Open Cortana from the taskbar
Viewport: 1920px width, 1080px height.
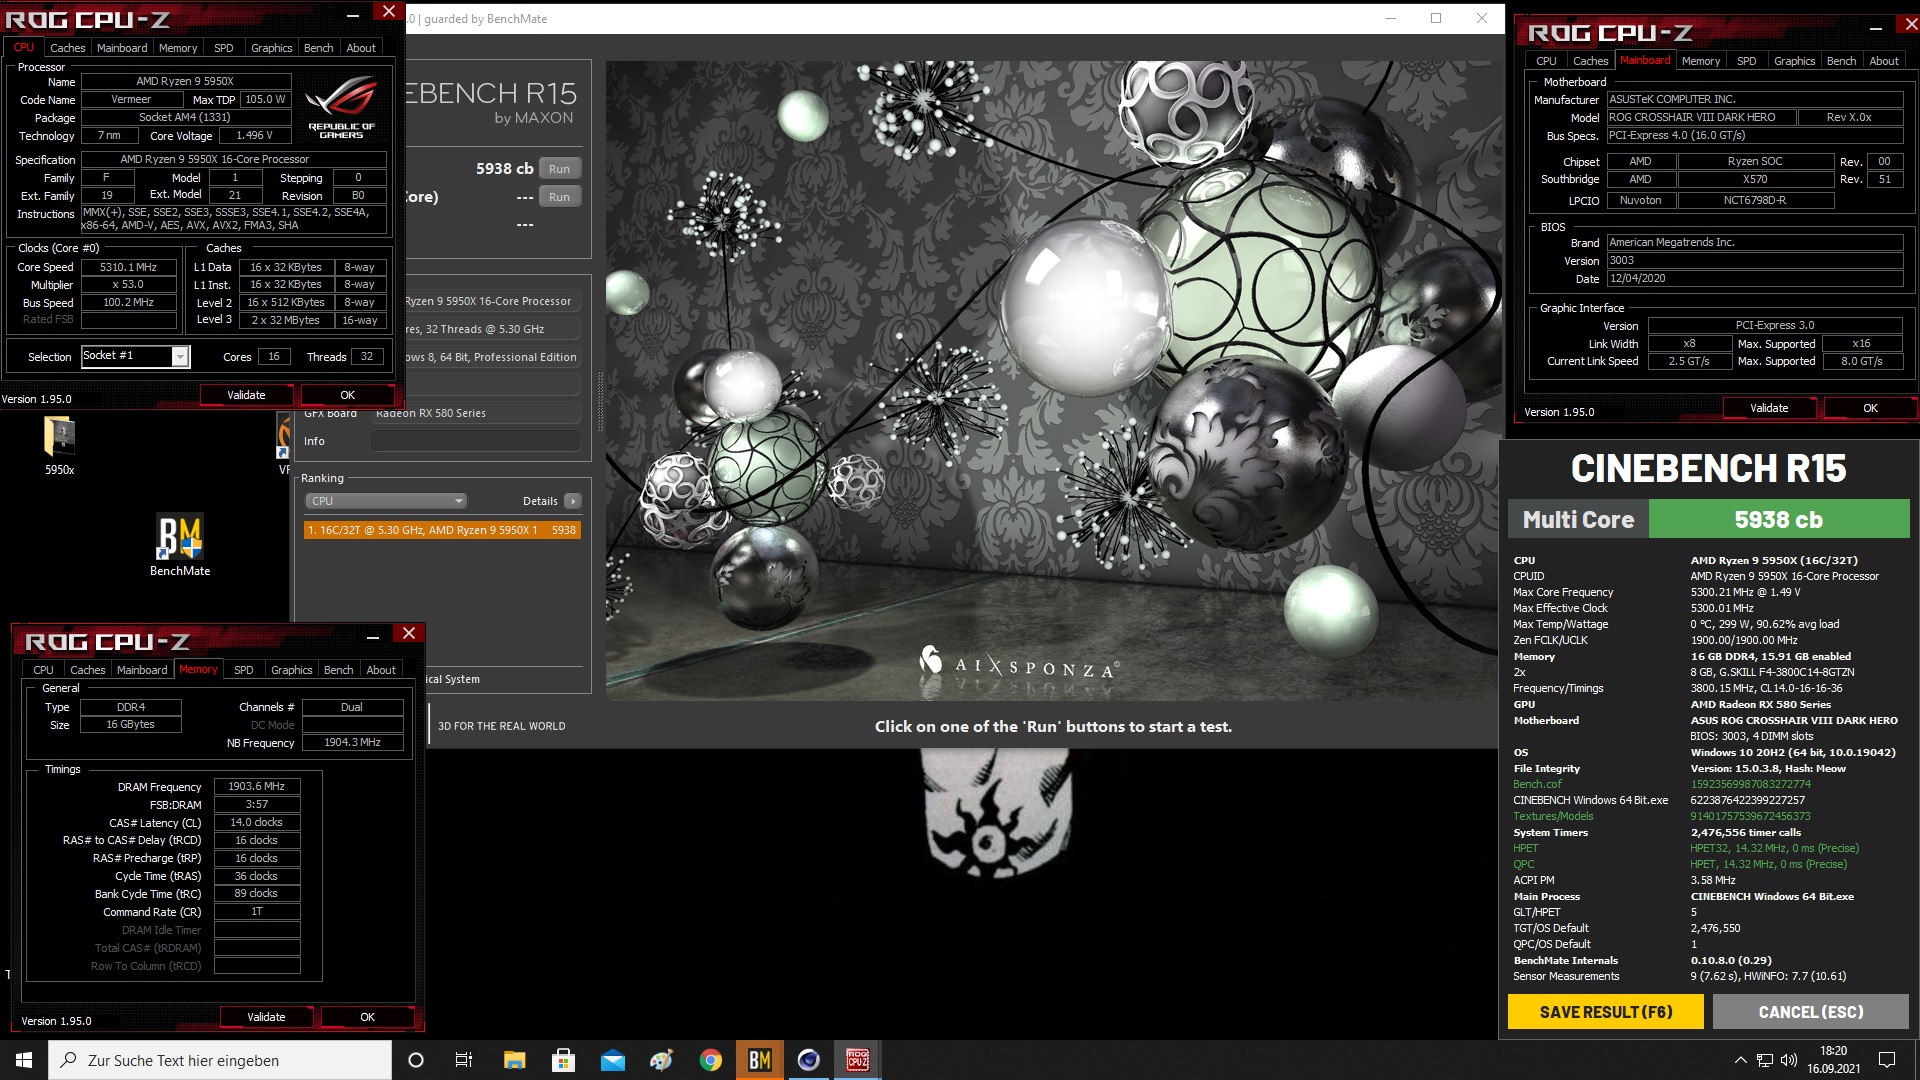pos(416,1060)
